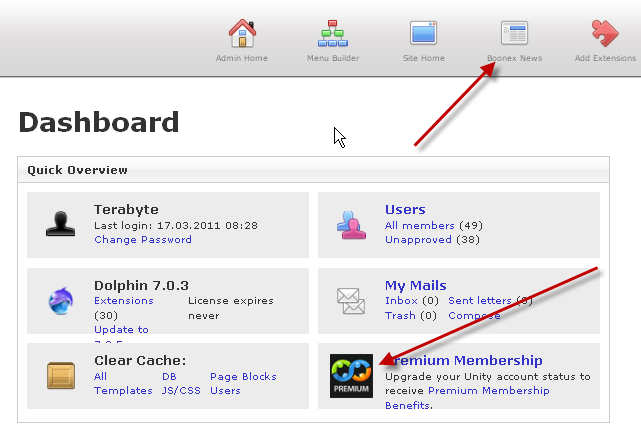The image size is (641, 426).
Task: Click the Add Extensions puzzle icon
Action: point(605,33)
